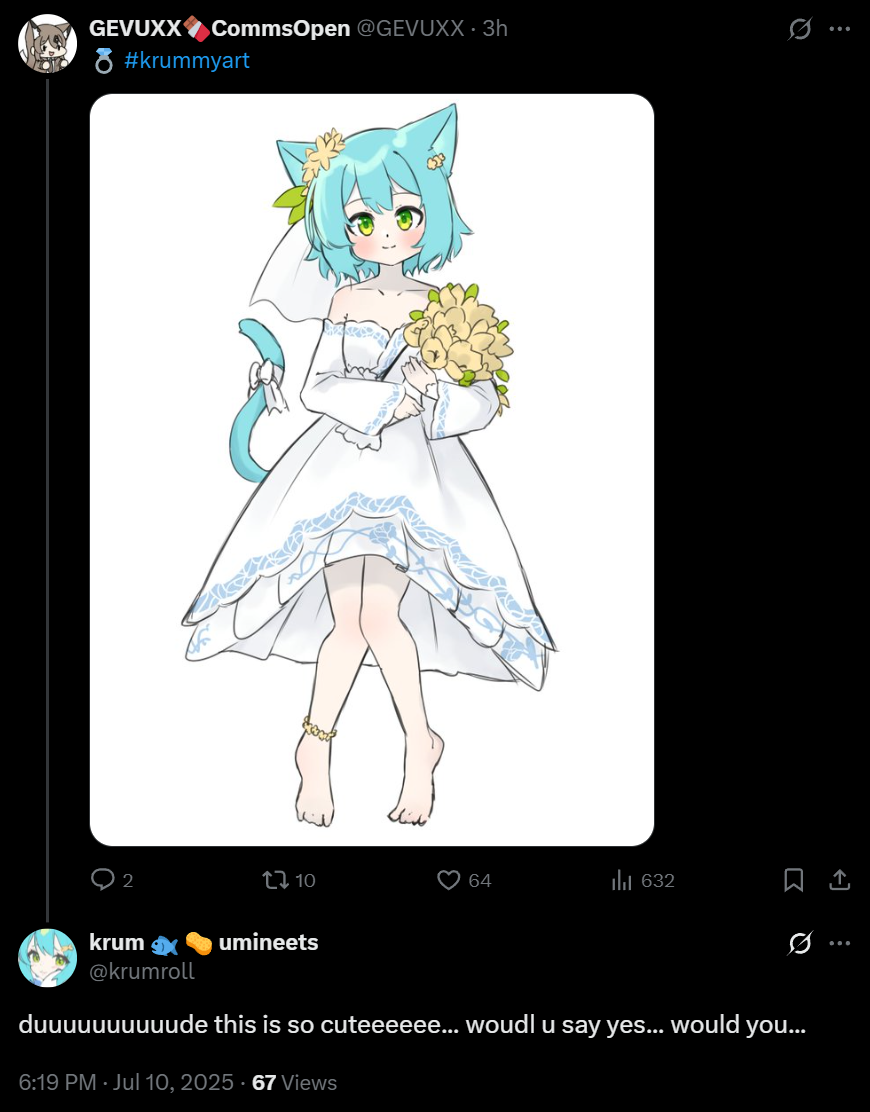The width and height of the screenshot is (870, 1112).
Task: Open GEVUXX's profile avatar
Action: 48,44
